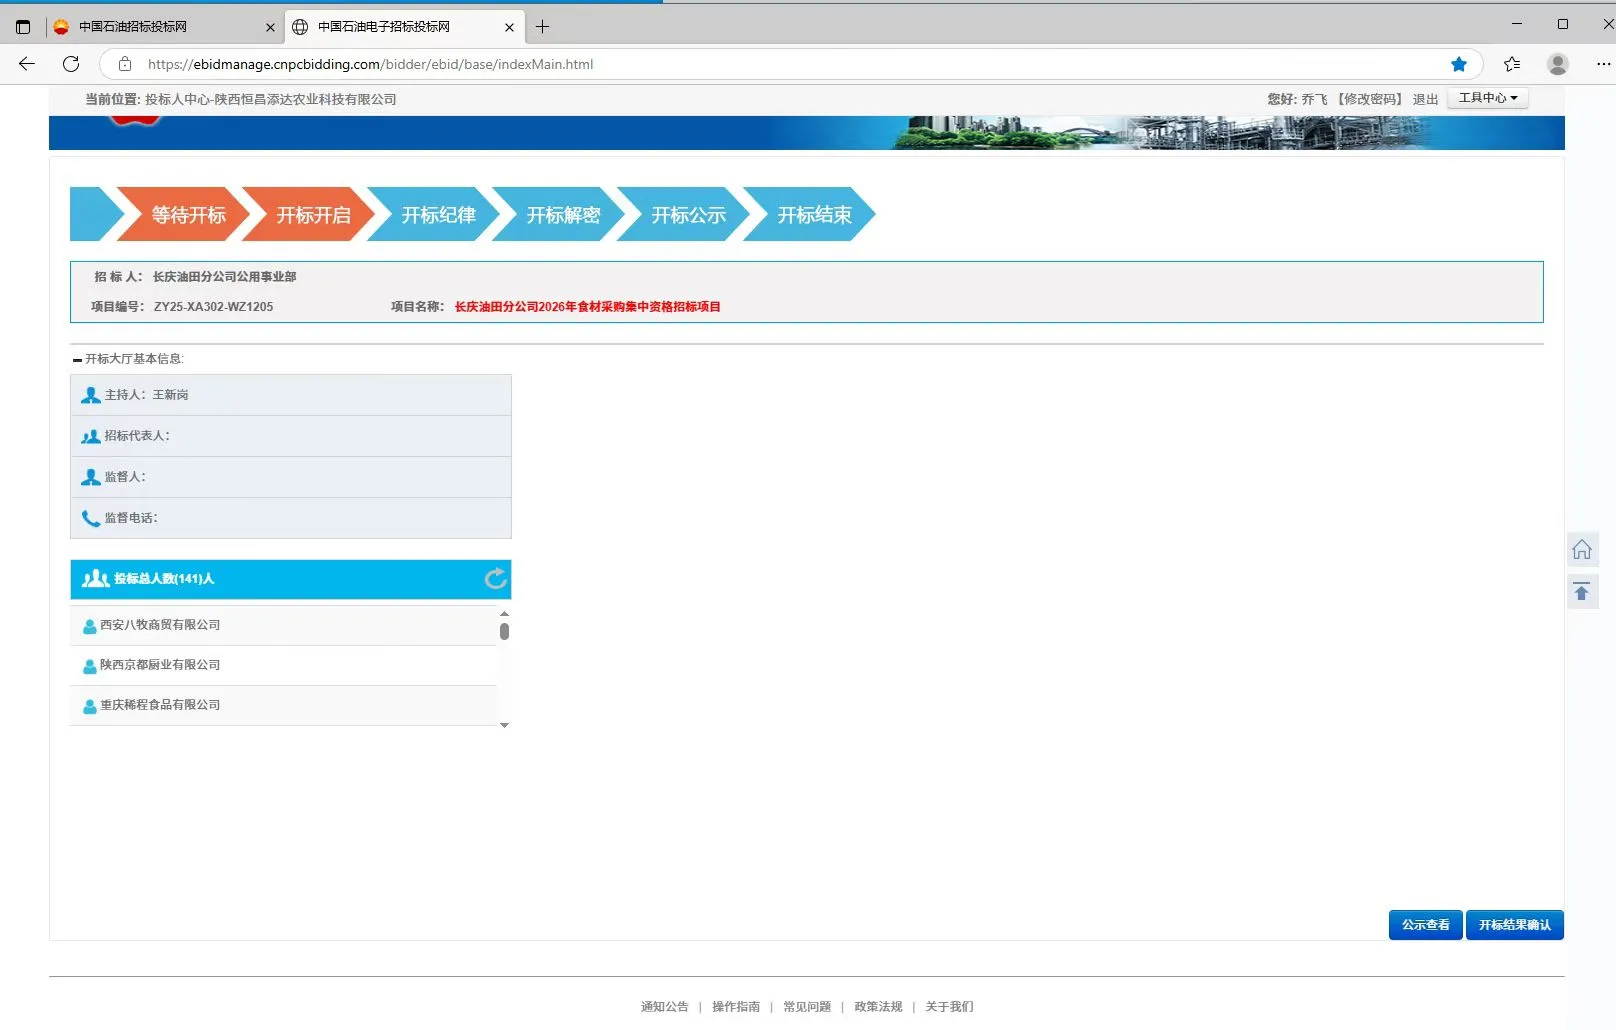Open the browser profile avatar

(x=1557, y=64)
